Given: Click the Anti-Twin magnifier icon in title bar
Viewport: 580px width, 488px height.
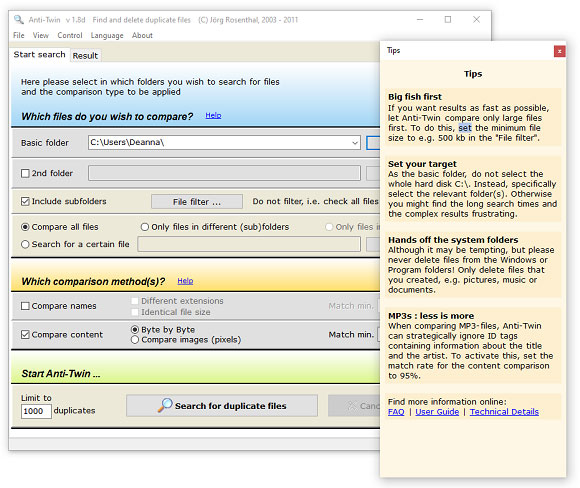Looking at the screenshot, I should click(18, 20).
